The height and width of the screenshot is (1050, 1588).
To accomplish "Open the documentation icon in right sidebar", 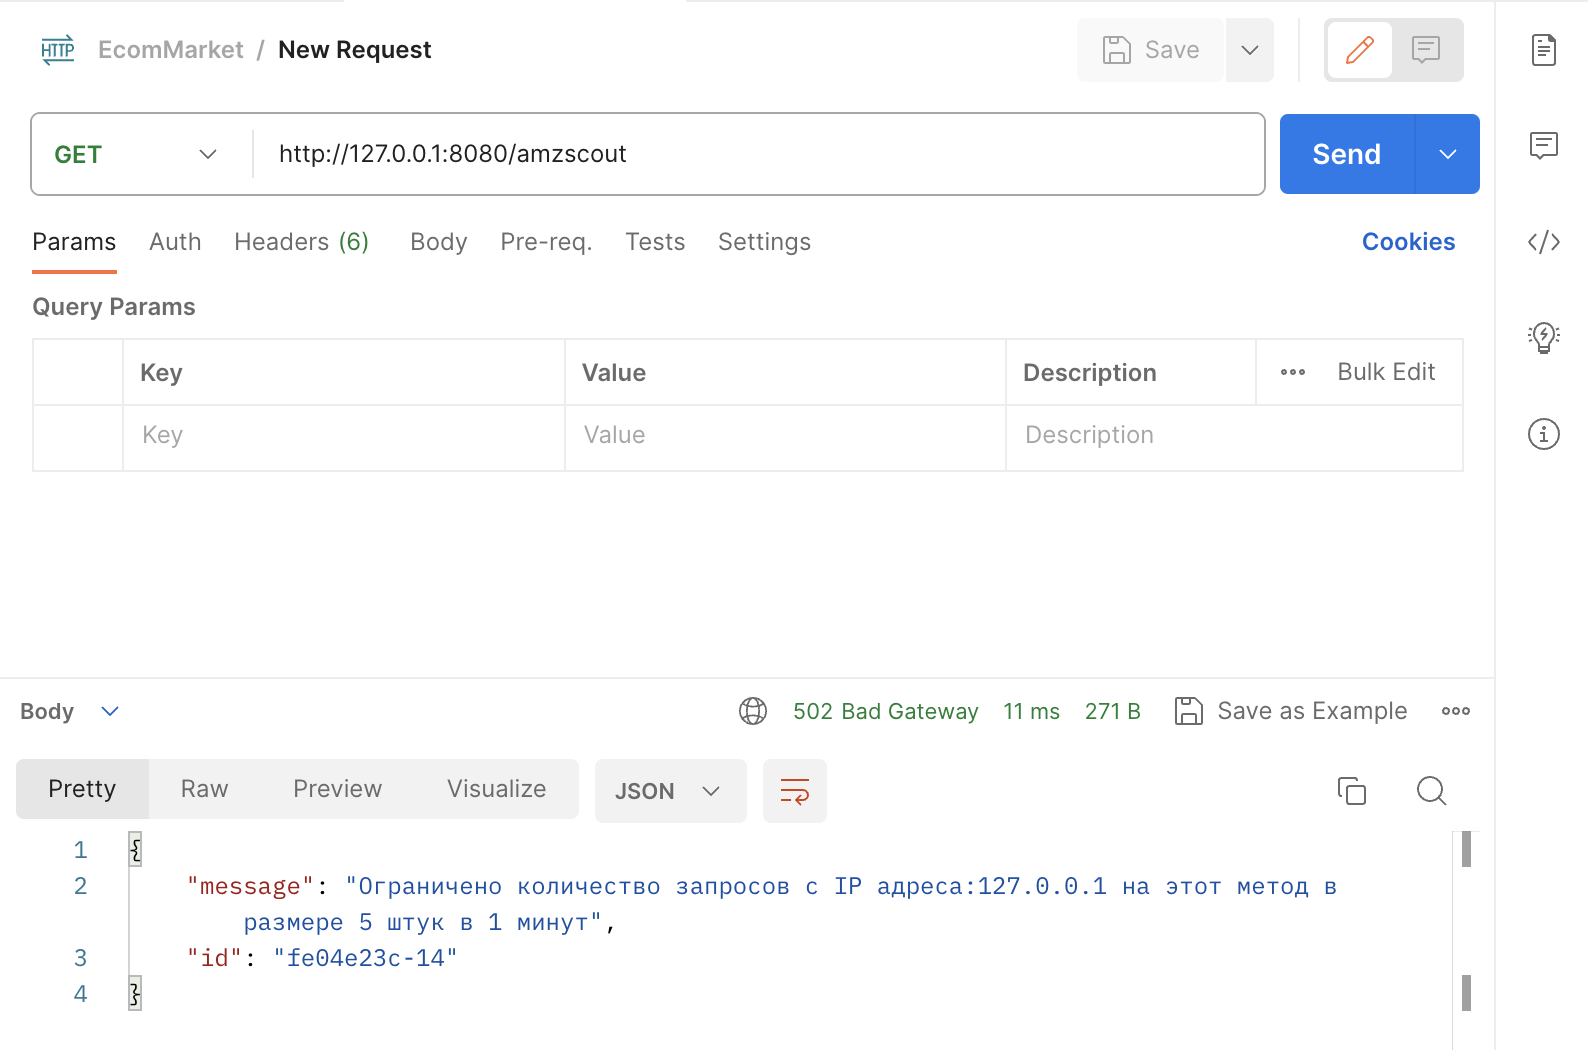I will coord(1544,50).
